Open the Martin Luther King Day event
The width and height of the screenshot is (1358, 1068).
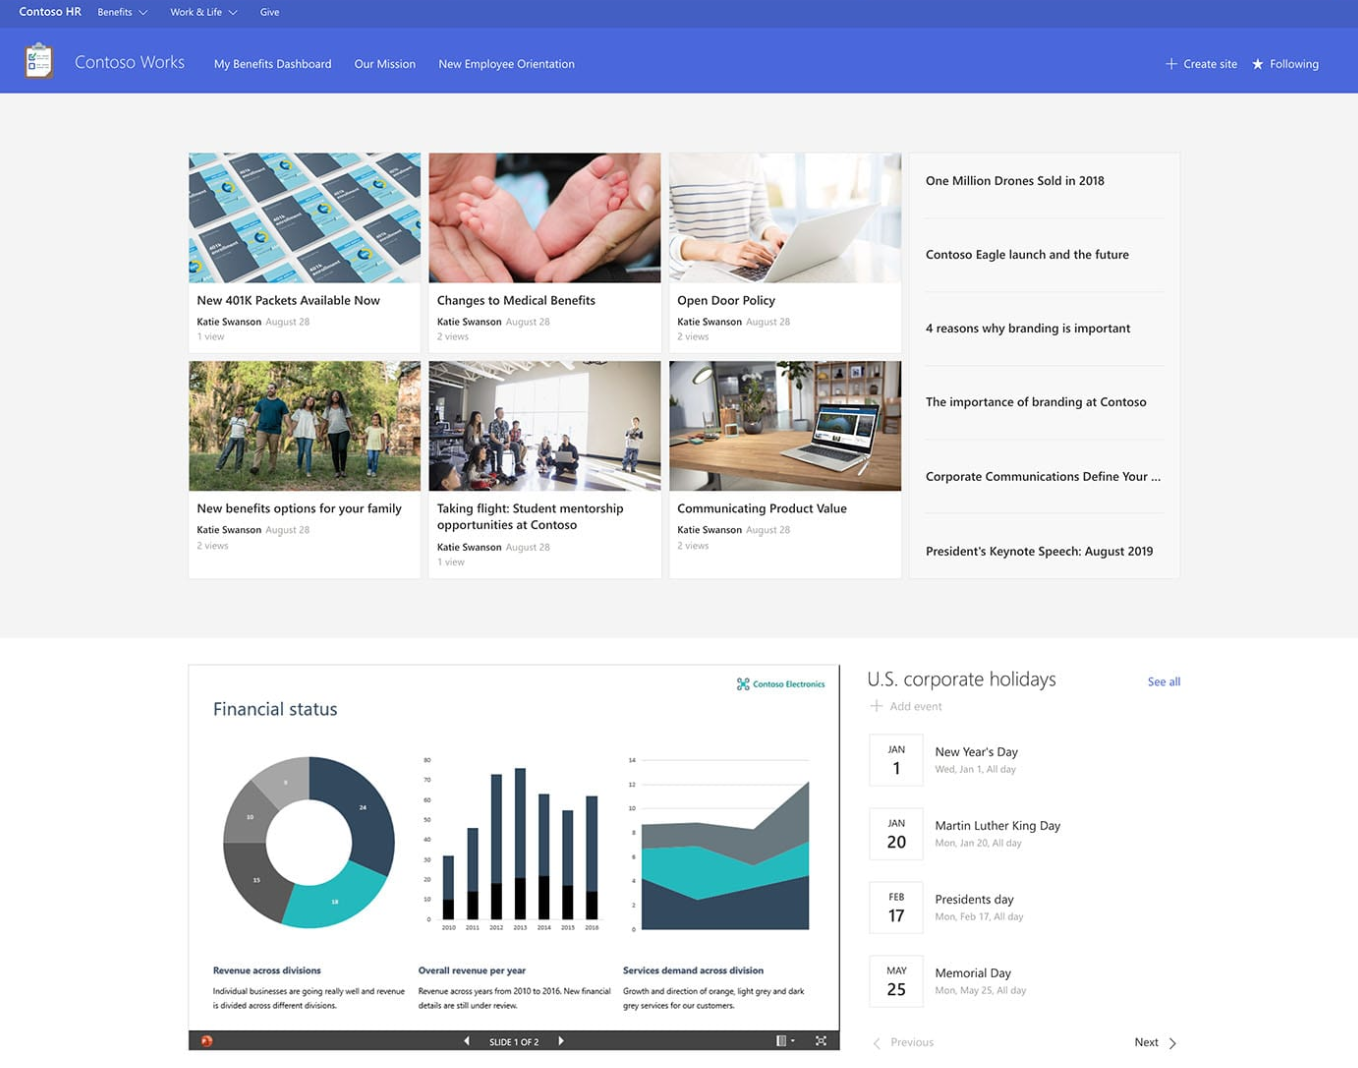pos(997,826)
